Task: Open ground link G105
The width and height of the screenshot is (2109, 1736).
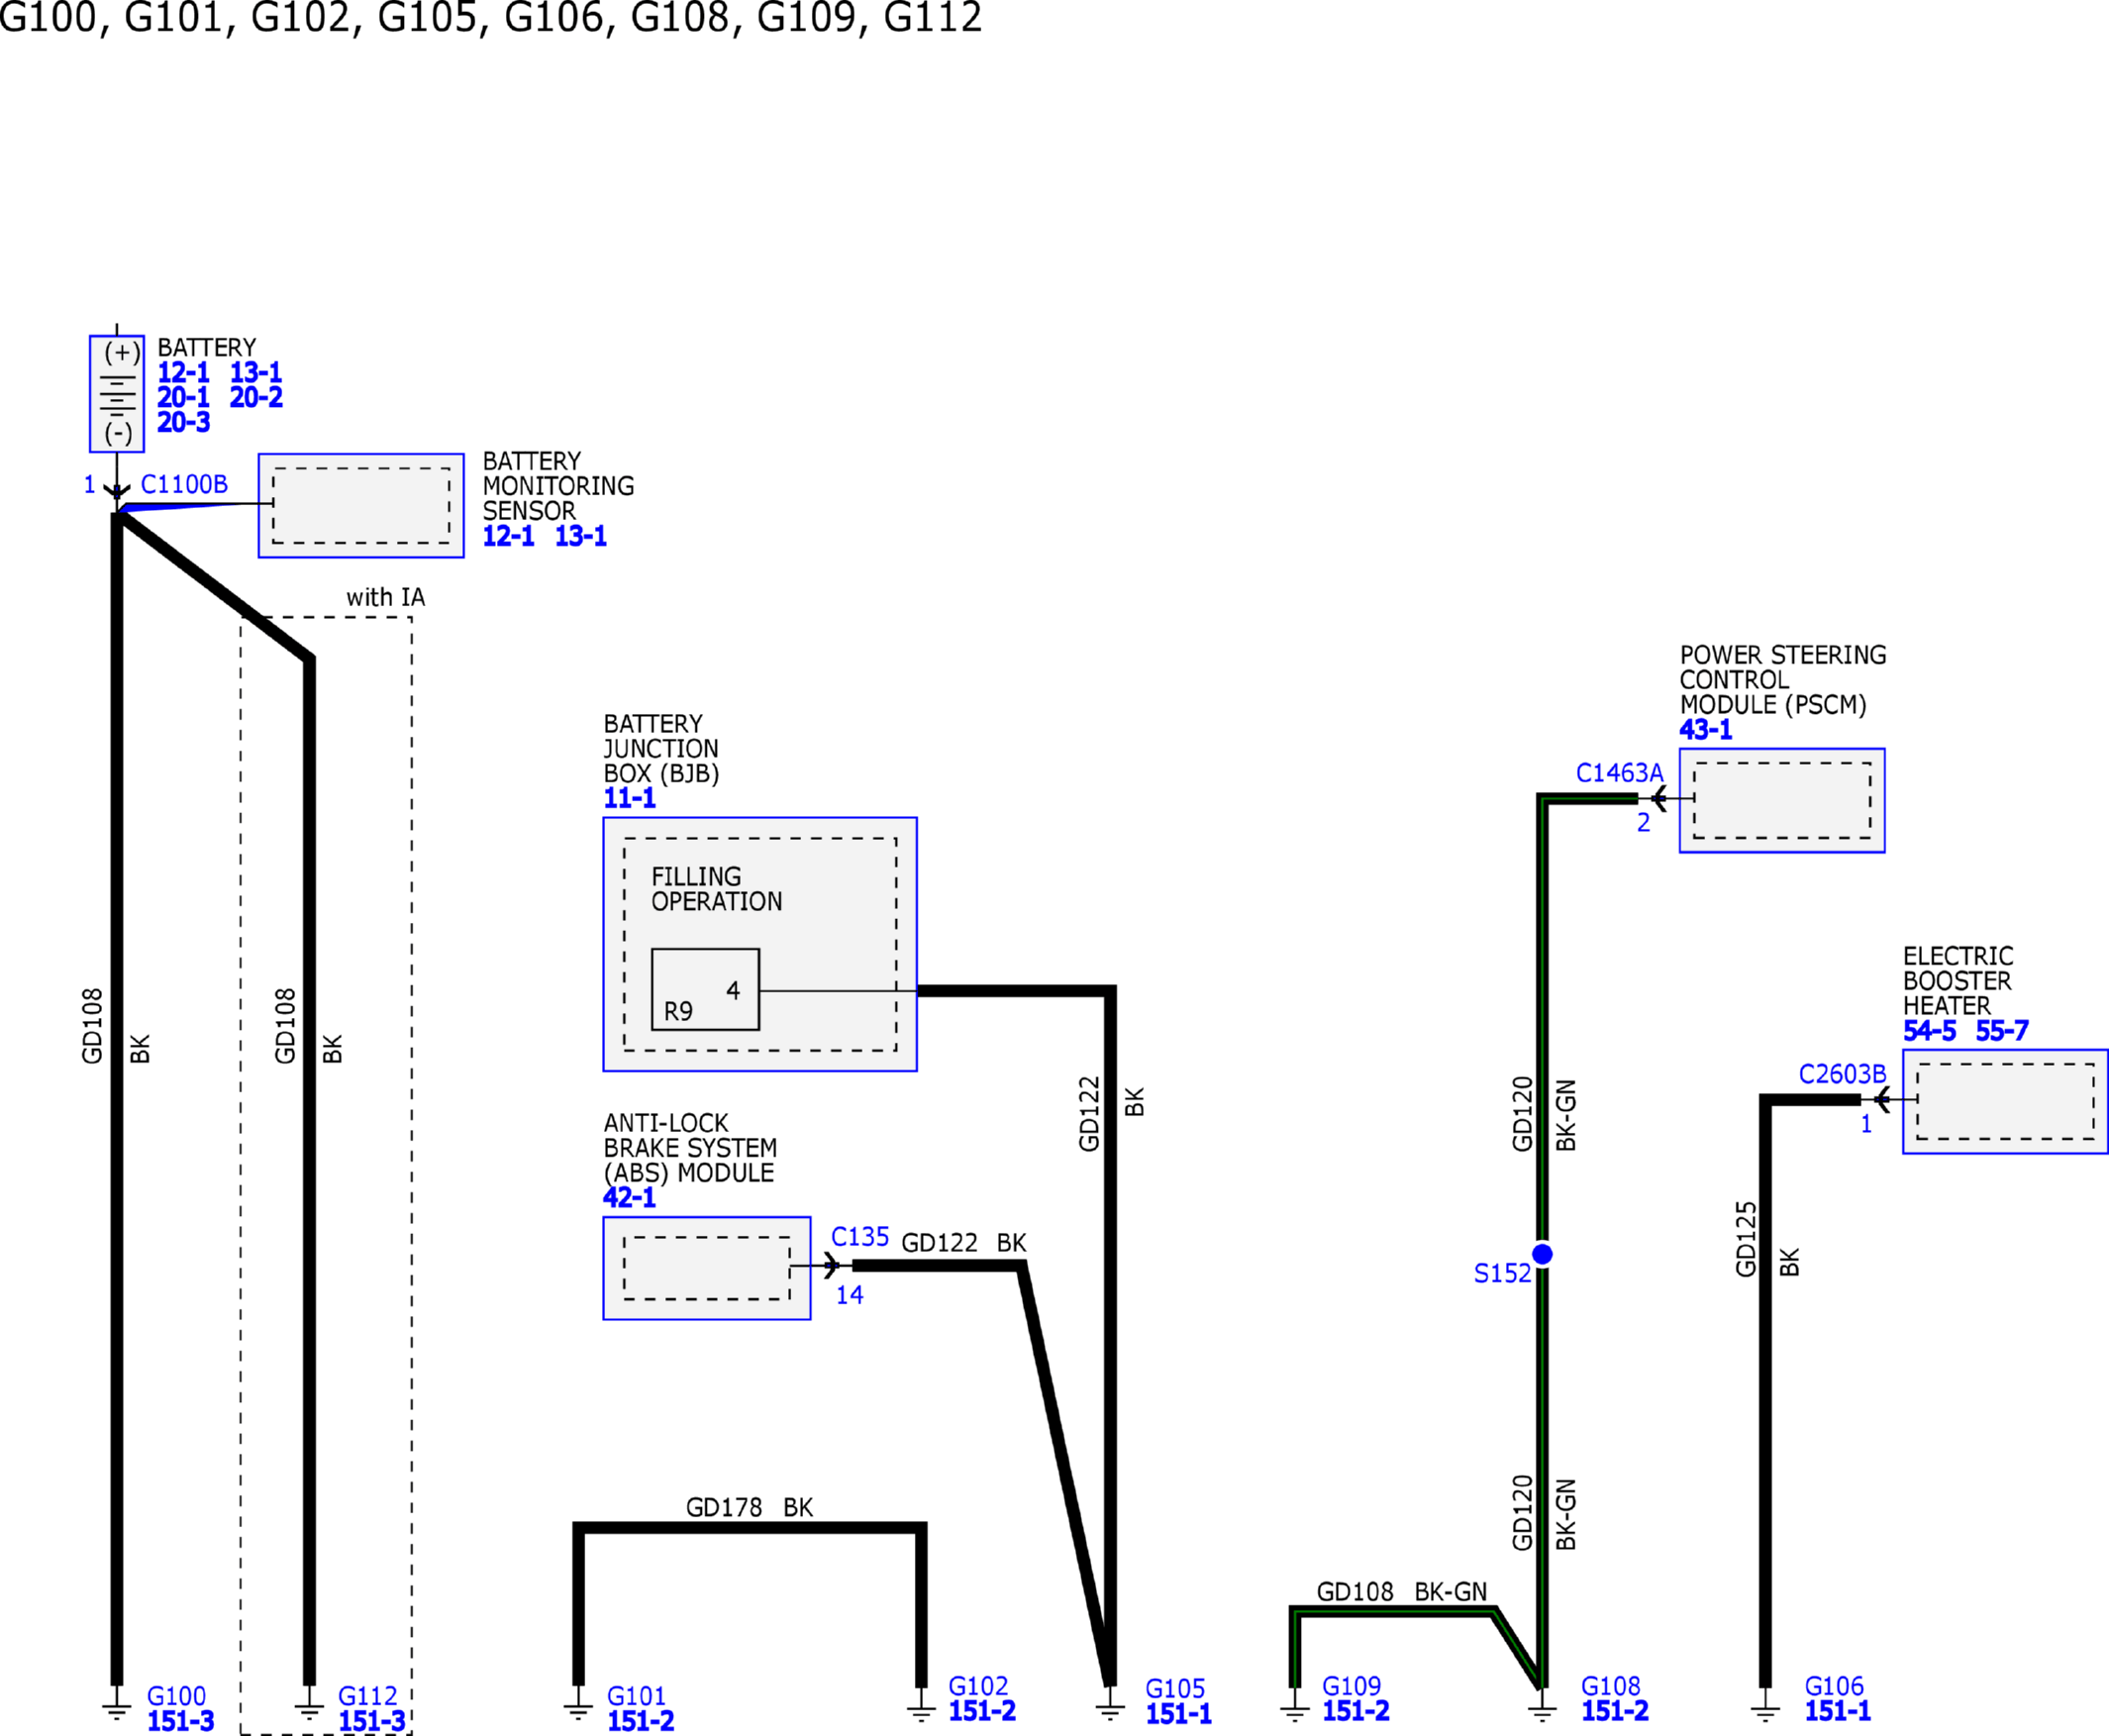Action: click(1174, 1689)
